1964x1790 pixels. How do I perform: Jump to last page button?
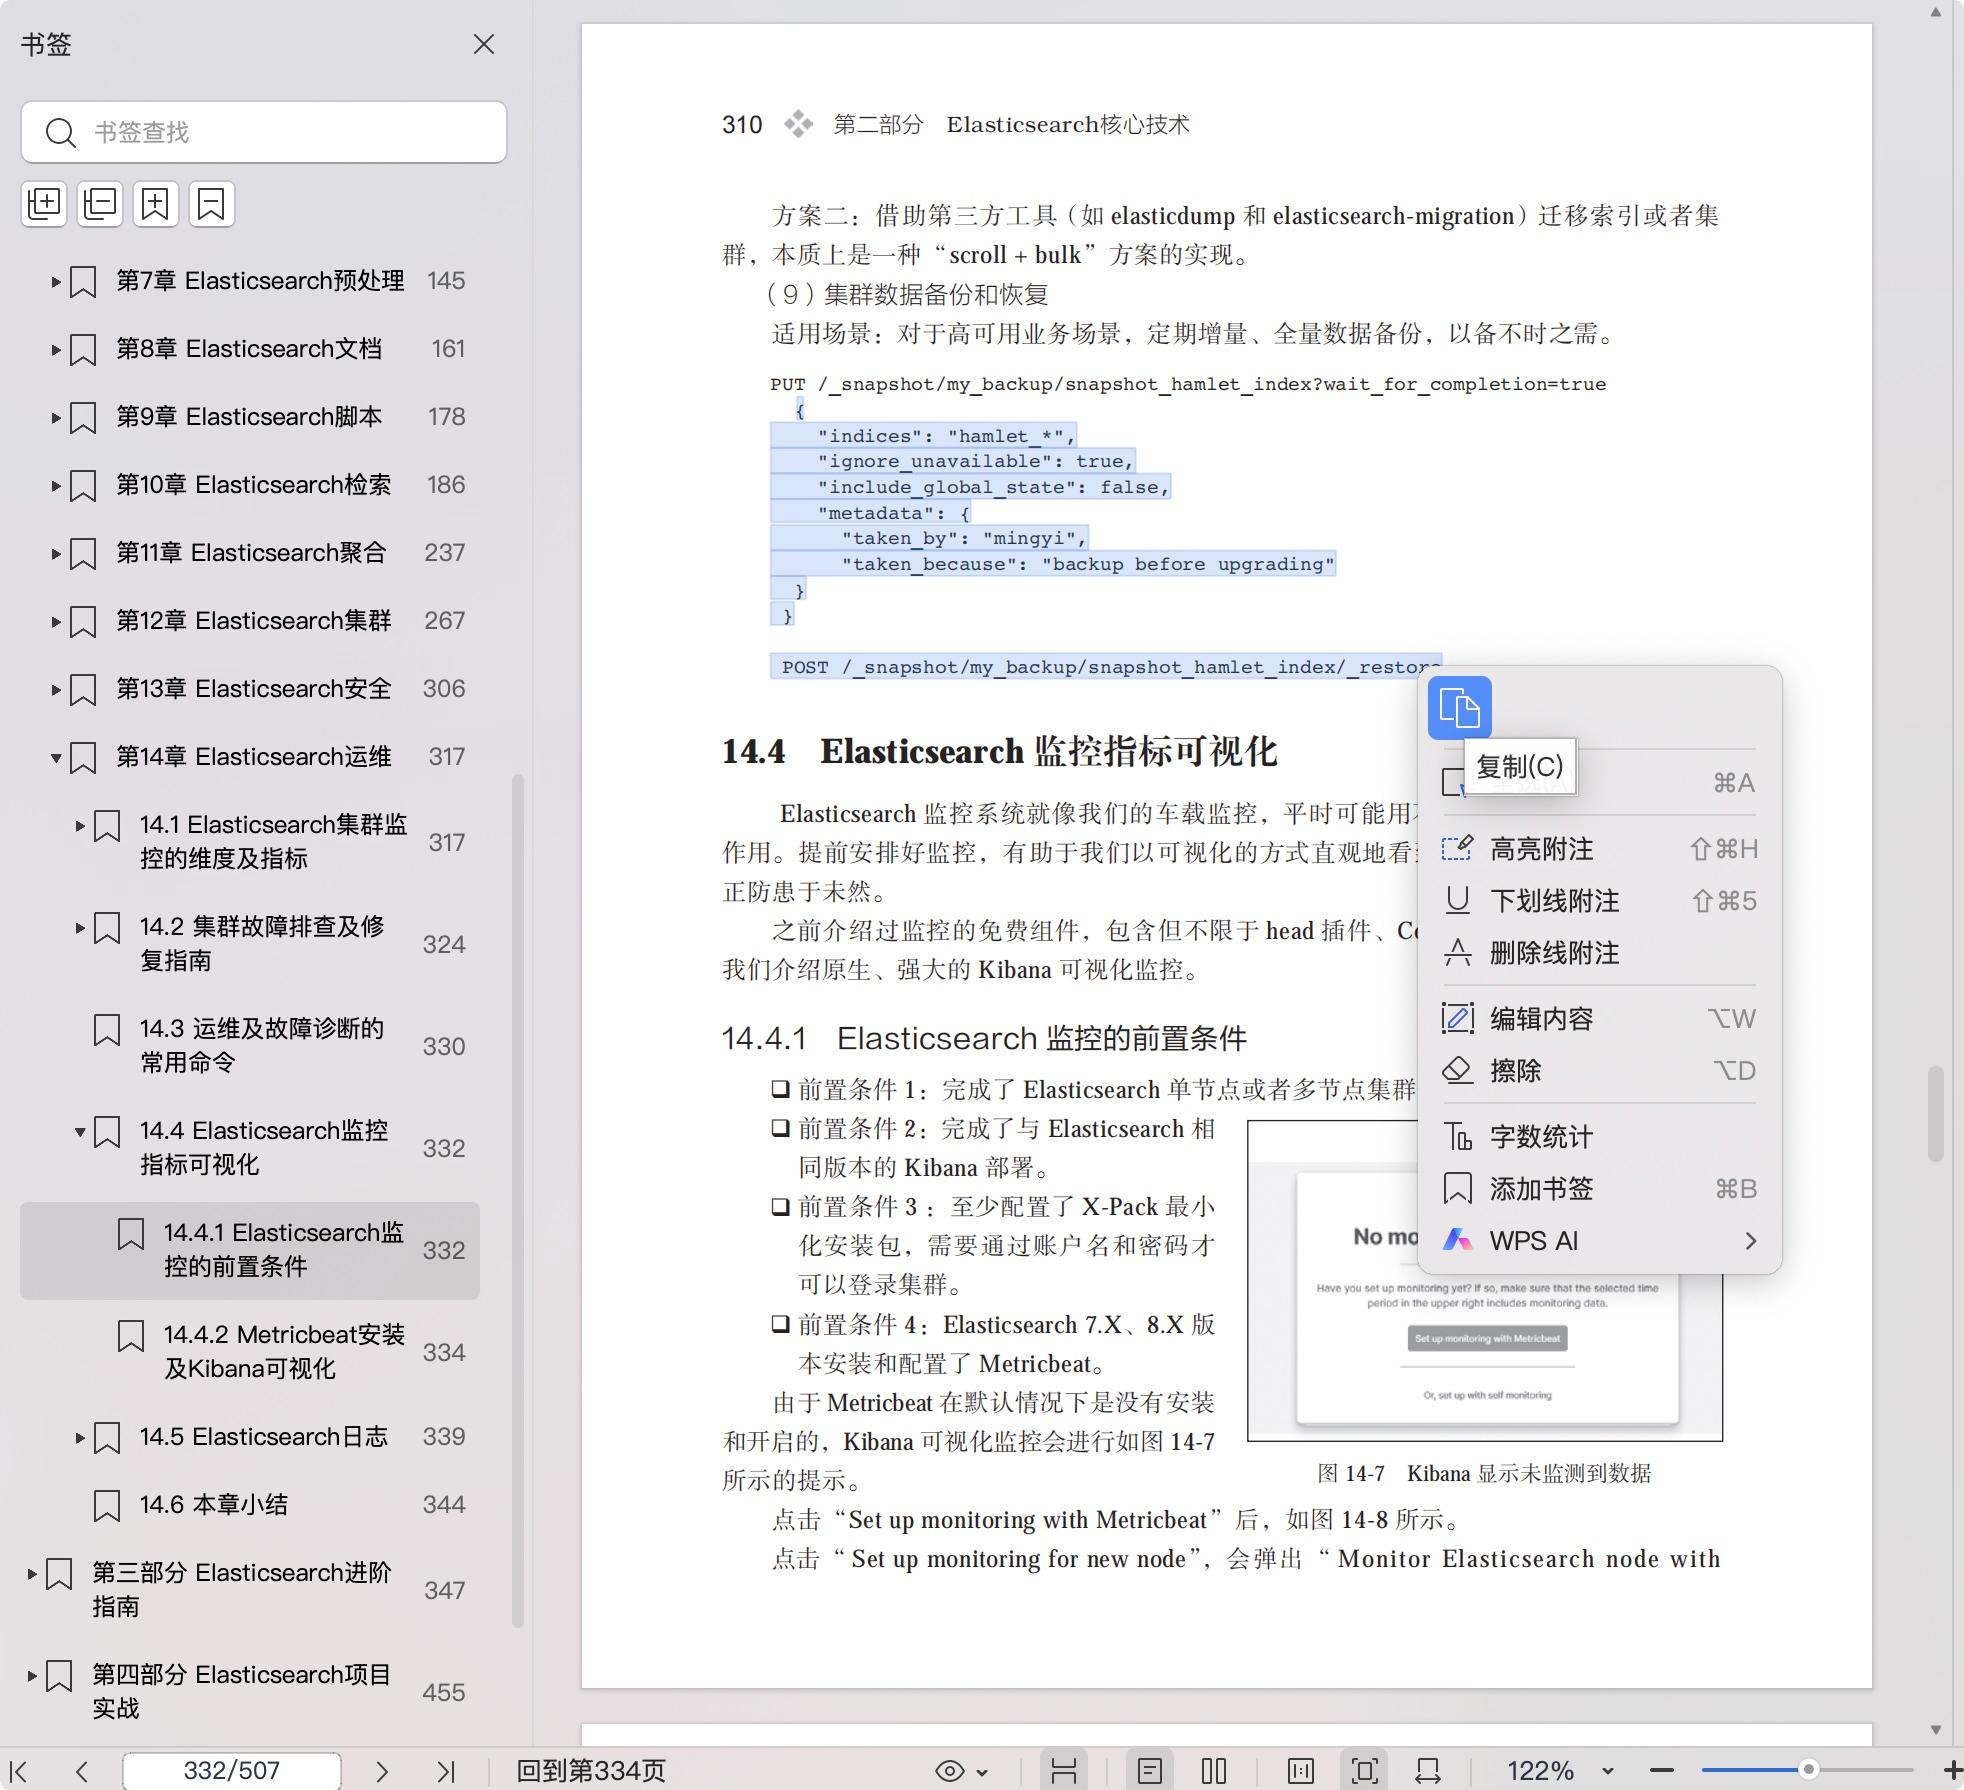pyautogui.click(x=446, y=1771)
